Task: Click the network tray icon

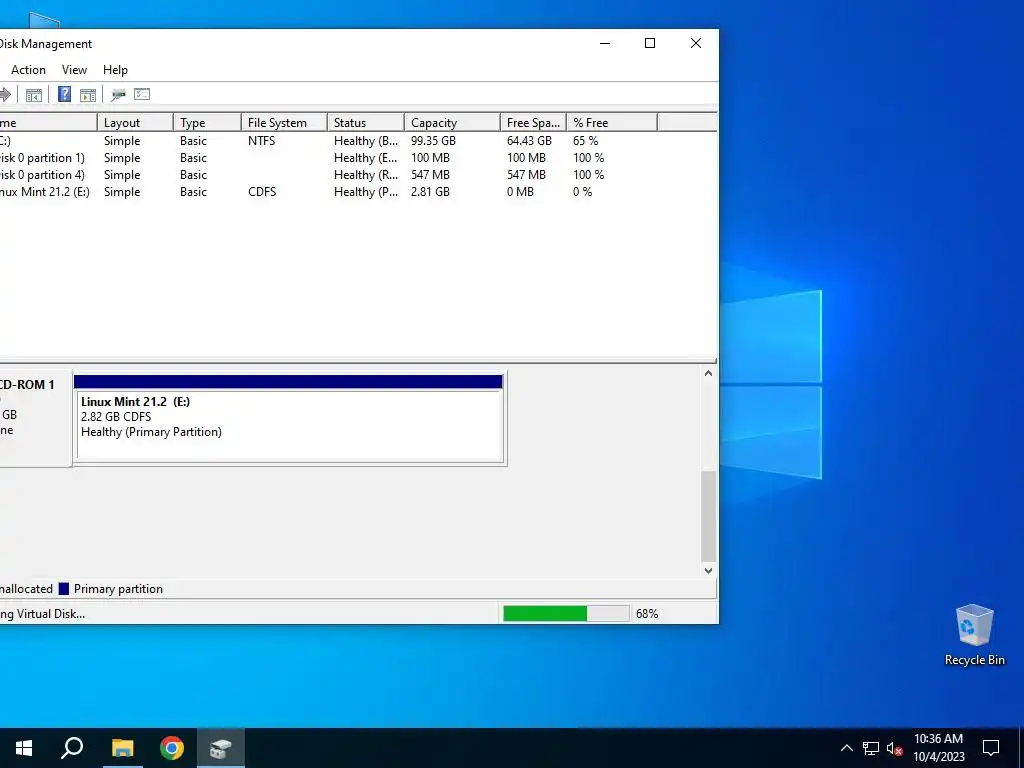Action: point(871,748)
